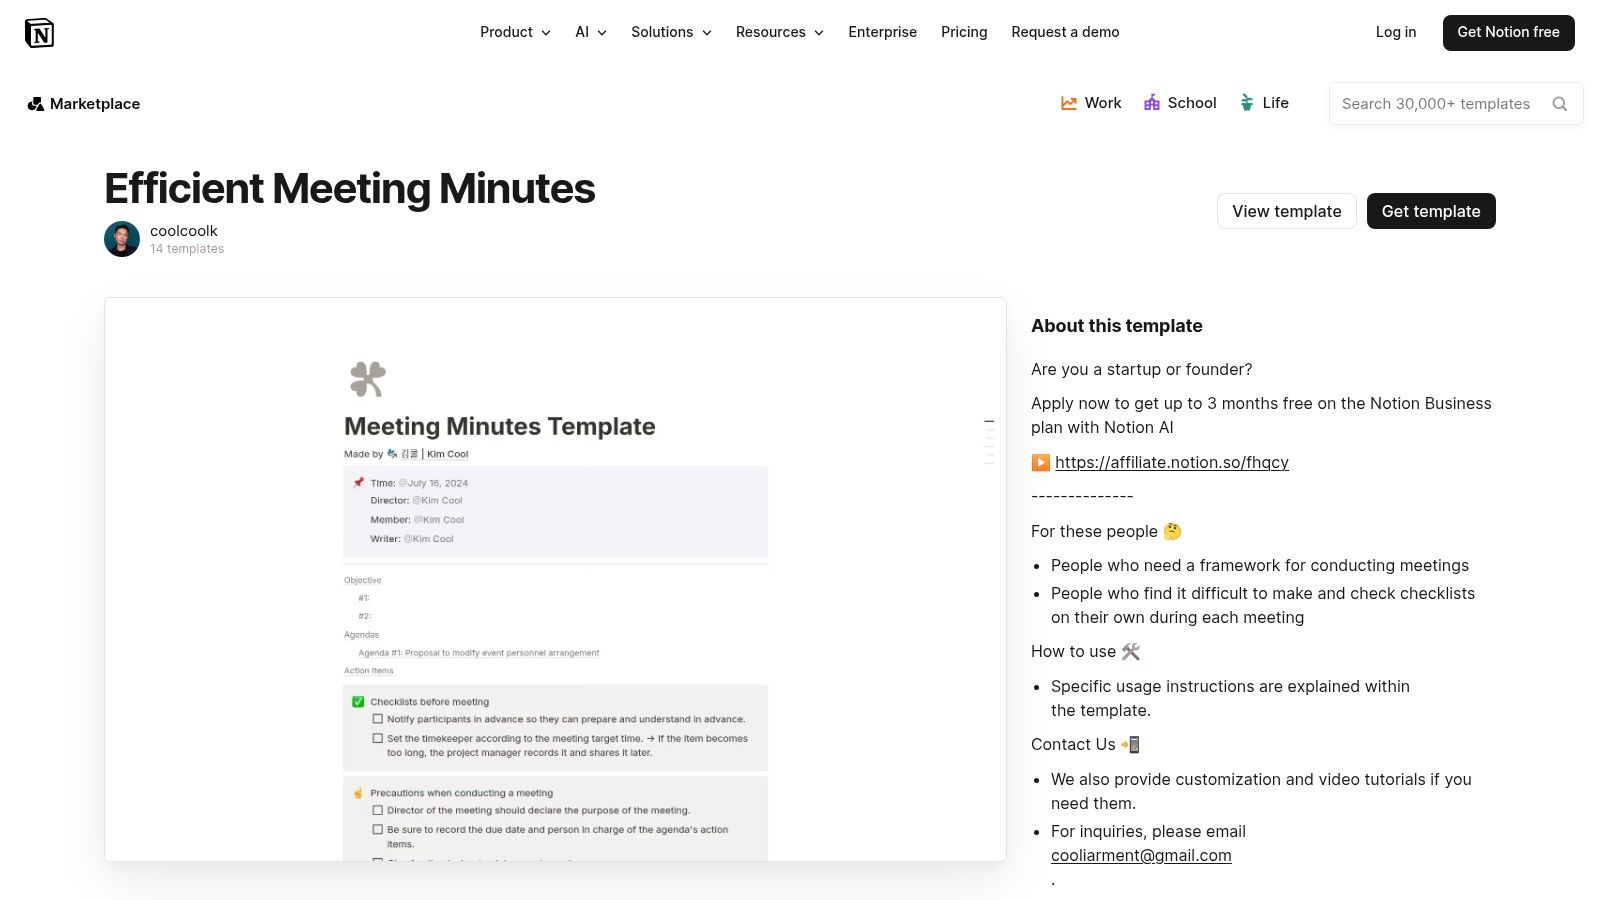Expand the Product dropdown
This screenshot has width=1600, height=900.
point(514,32)
